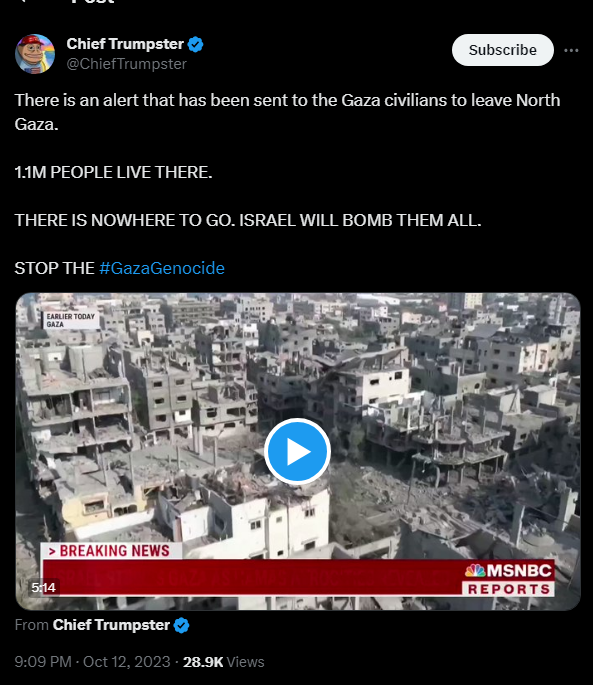Click the 'Earlier Today Gaza' video caption
The width and height of the screenshot is (593, 685).
click(70, 320)
